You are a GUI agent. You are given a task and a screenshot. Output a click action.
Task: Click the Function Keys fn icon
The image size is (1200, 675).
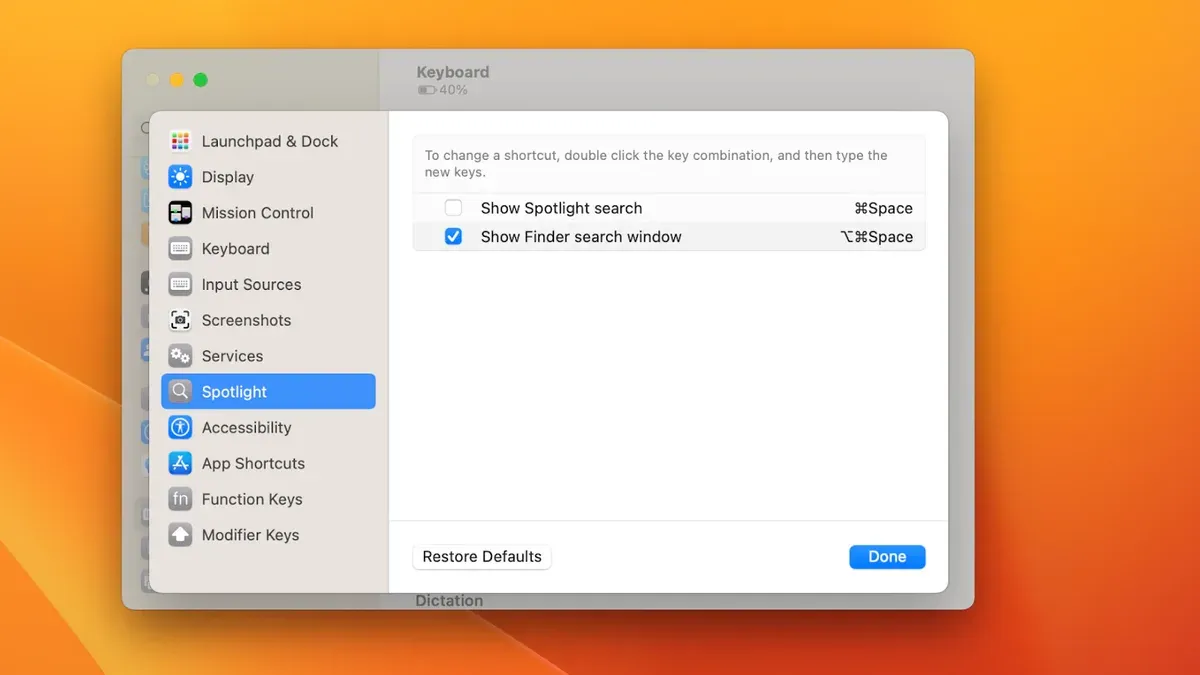(x=180, y=499)
